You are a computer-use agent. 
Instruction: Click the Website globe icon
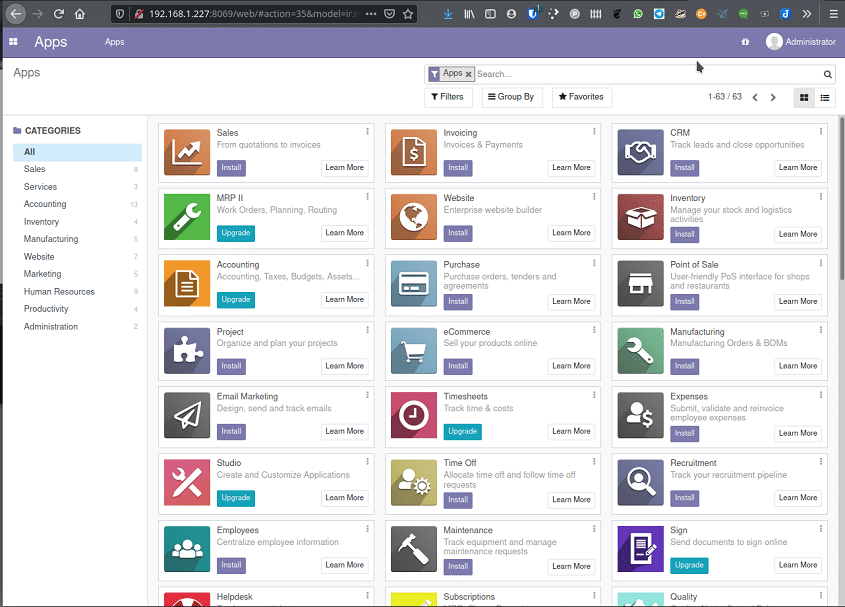point(414,217)
